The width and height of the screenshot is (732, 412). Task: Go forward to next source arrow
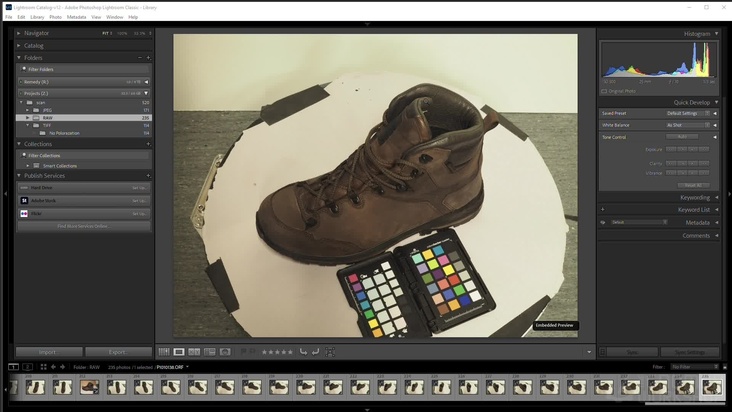click(63, 367)
